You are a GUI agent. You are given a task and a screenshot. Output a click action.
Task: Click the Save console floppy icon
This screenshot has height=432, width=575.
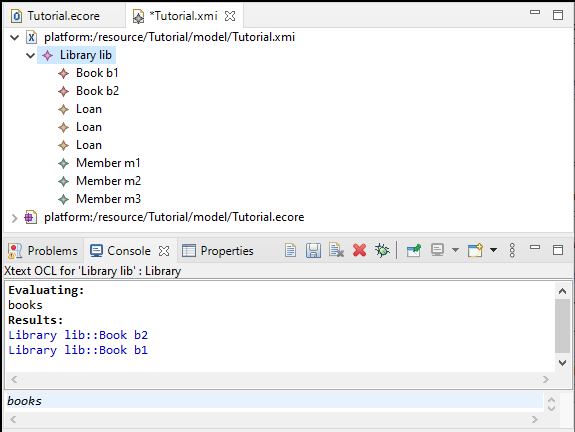click(x=313, y=251)
